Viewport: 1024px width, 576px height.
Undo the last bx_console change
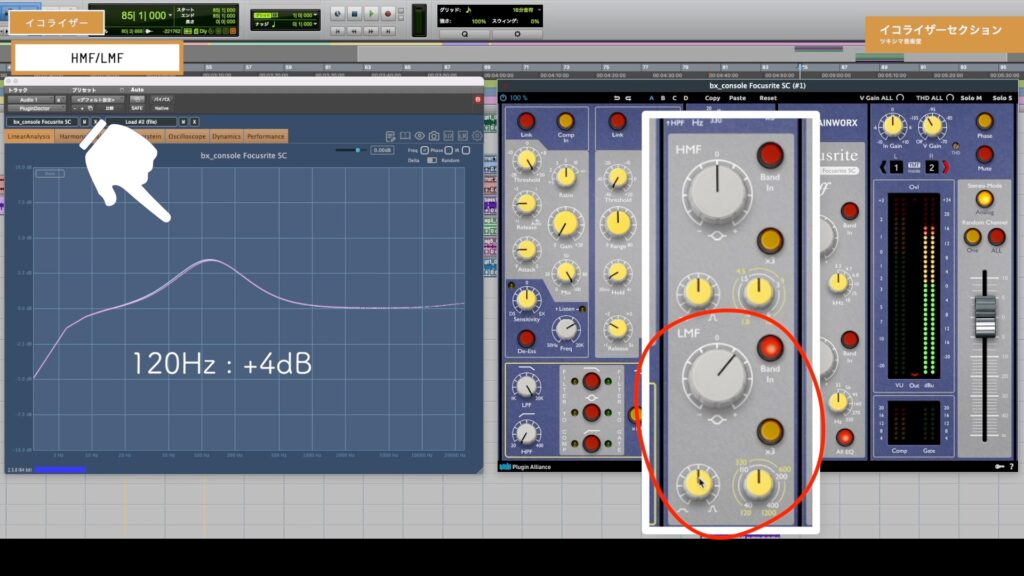point(616,98)
